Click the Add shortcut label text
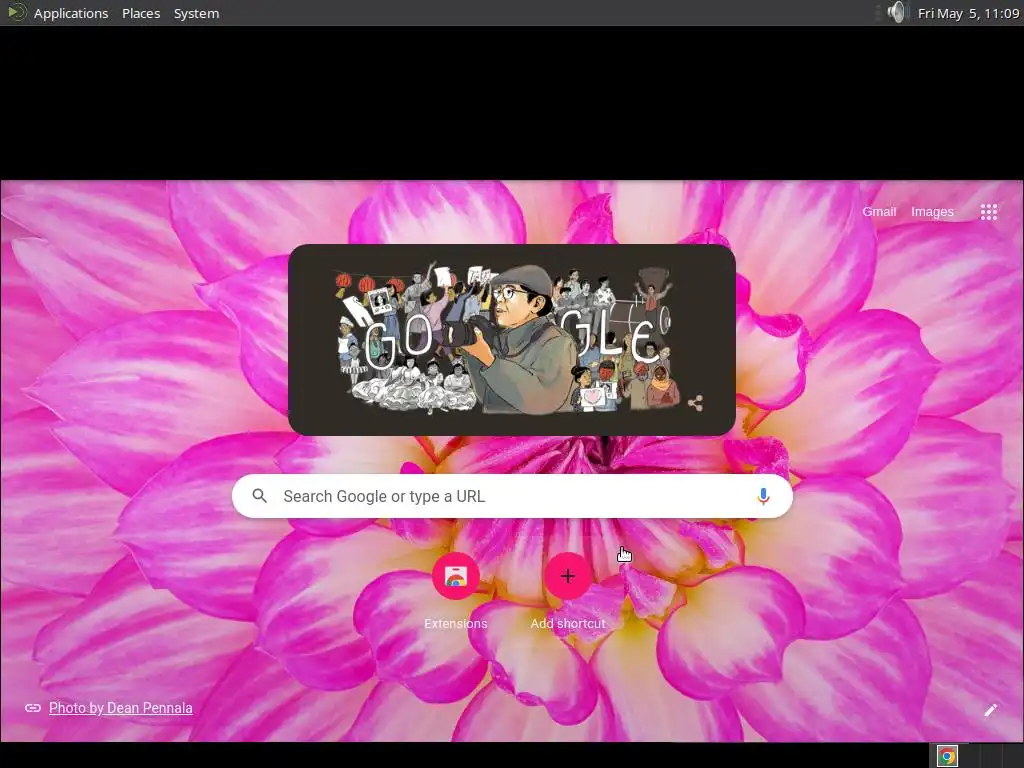The width and height of the screenshot is (1024, 768). click(568, 624)
